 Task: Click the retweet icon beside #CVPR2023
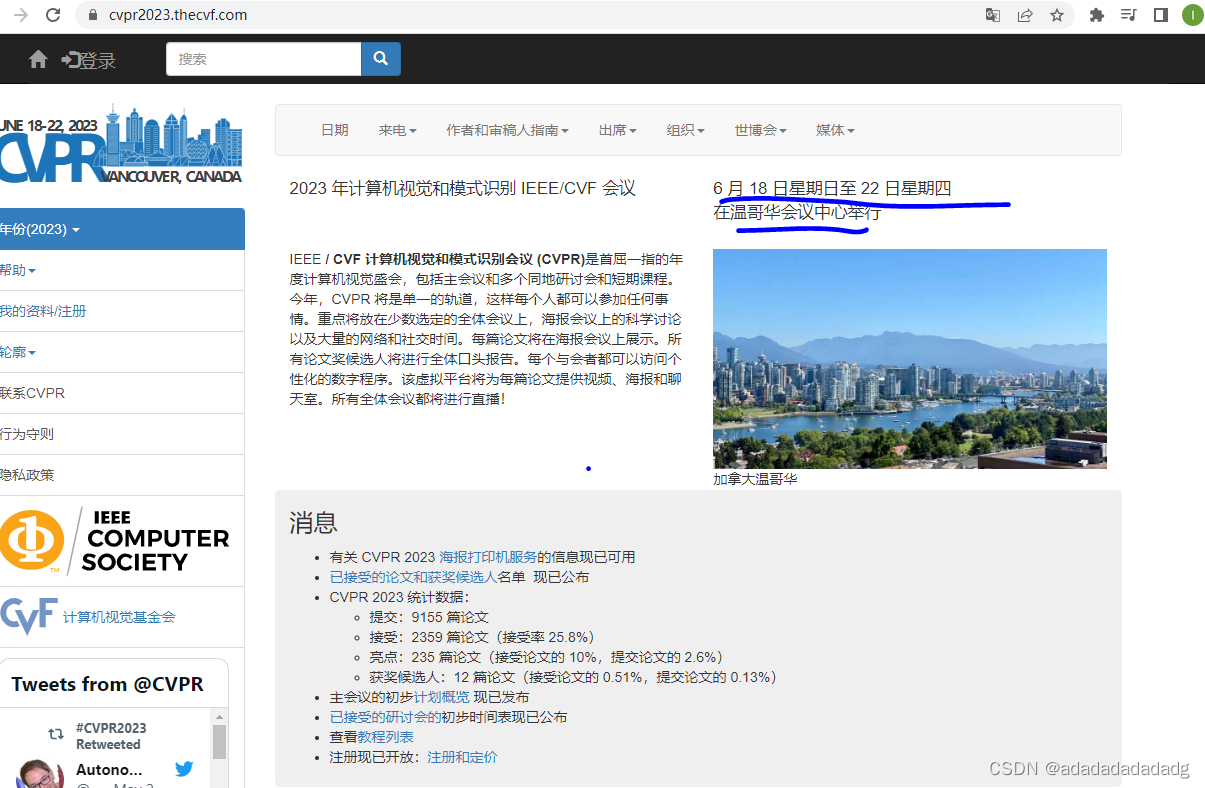click(x=56, y=734)
